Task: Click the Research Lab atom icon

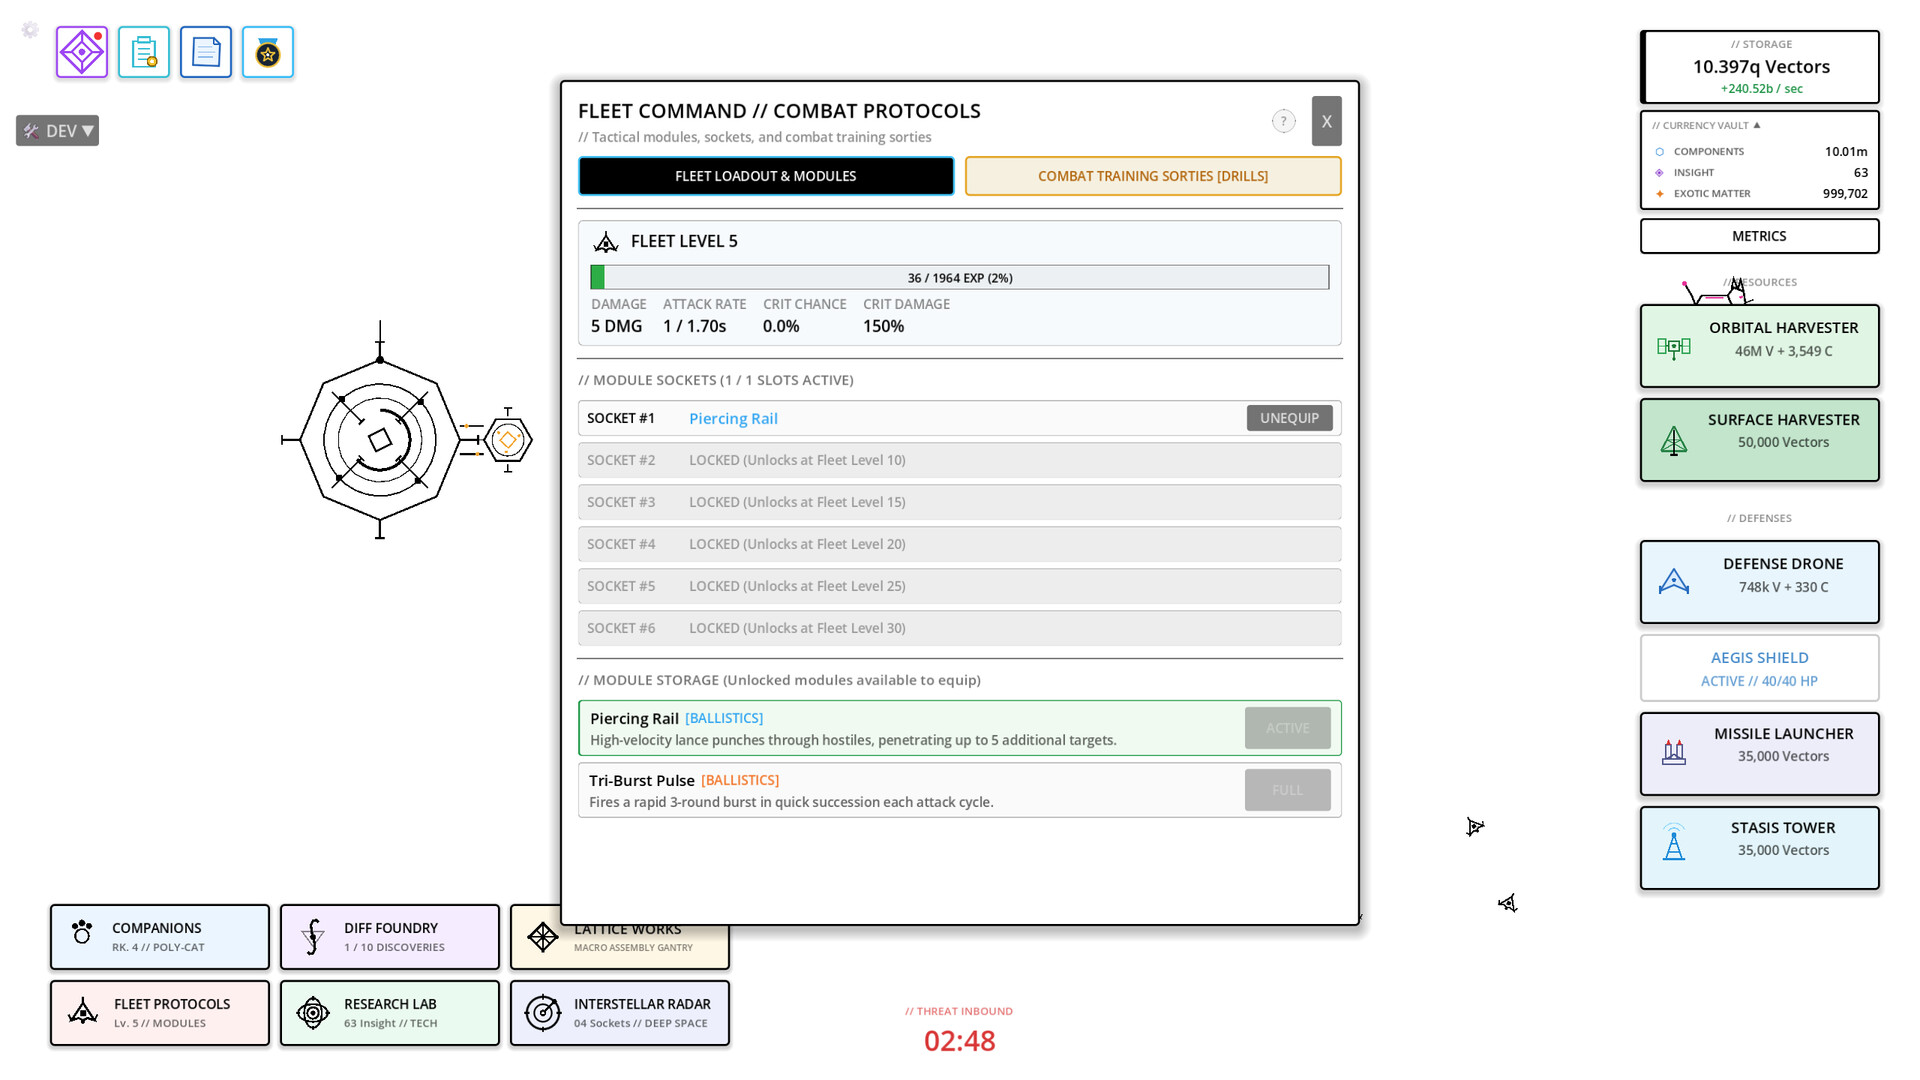Action: pyautogui.click(x=313, y=1013)
